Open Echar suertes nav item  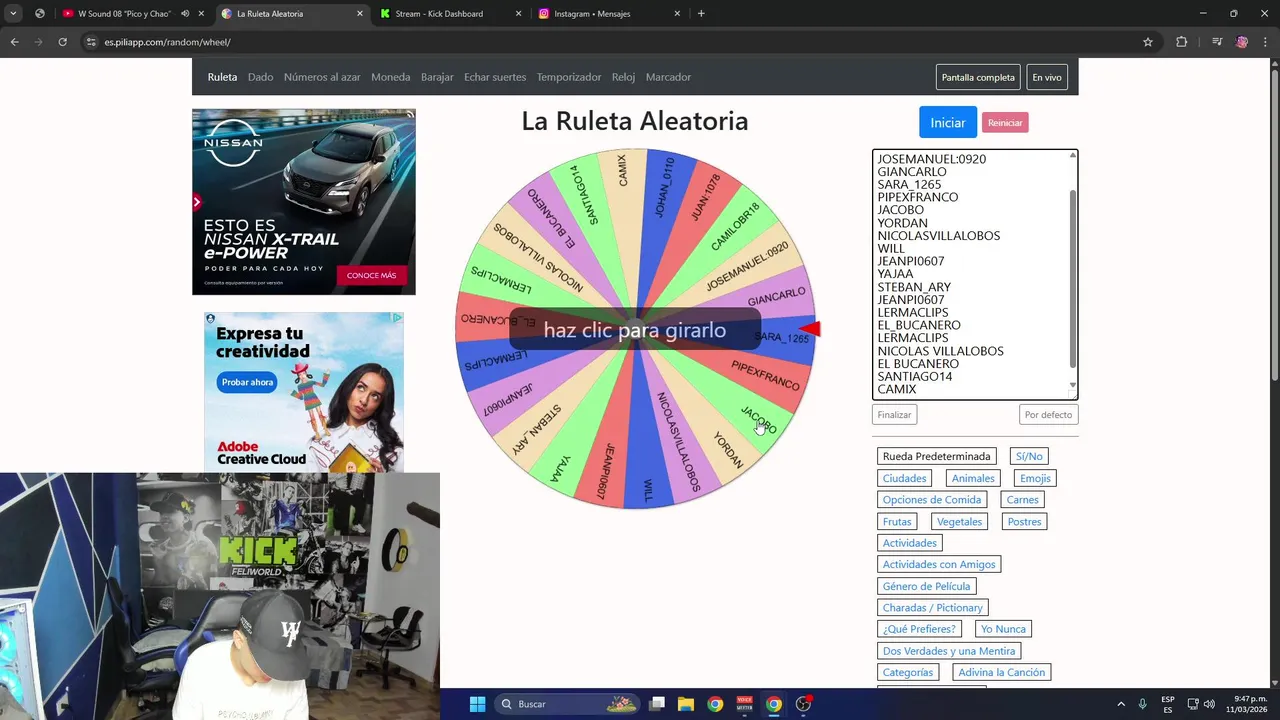coord(495,77)
